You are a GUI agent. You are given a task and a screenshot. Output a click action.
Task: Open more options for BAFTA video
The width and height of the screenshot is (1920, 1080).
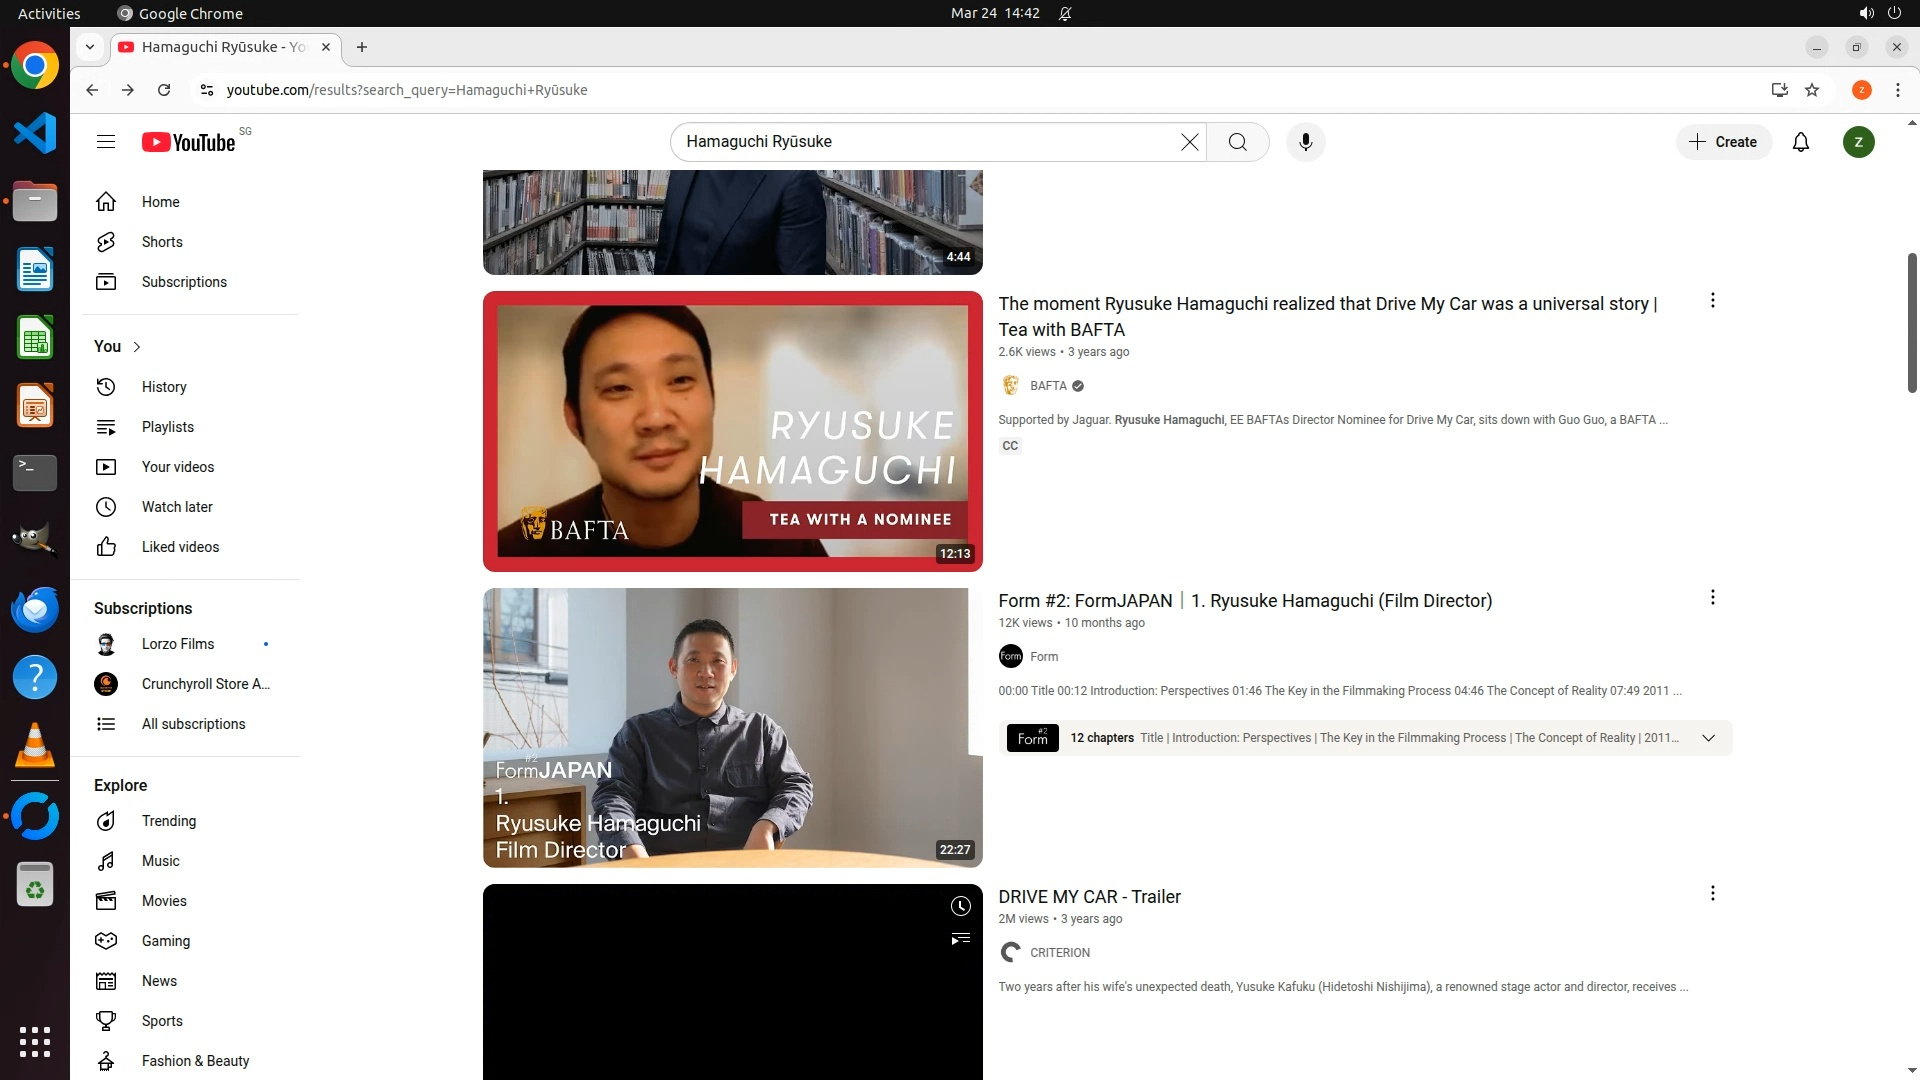[1712, 301]
